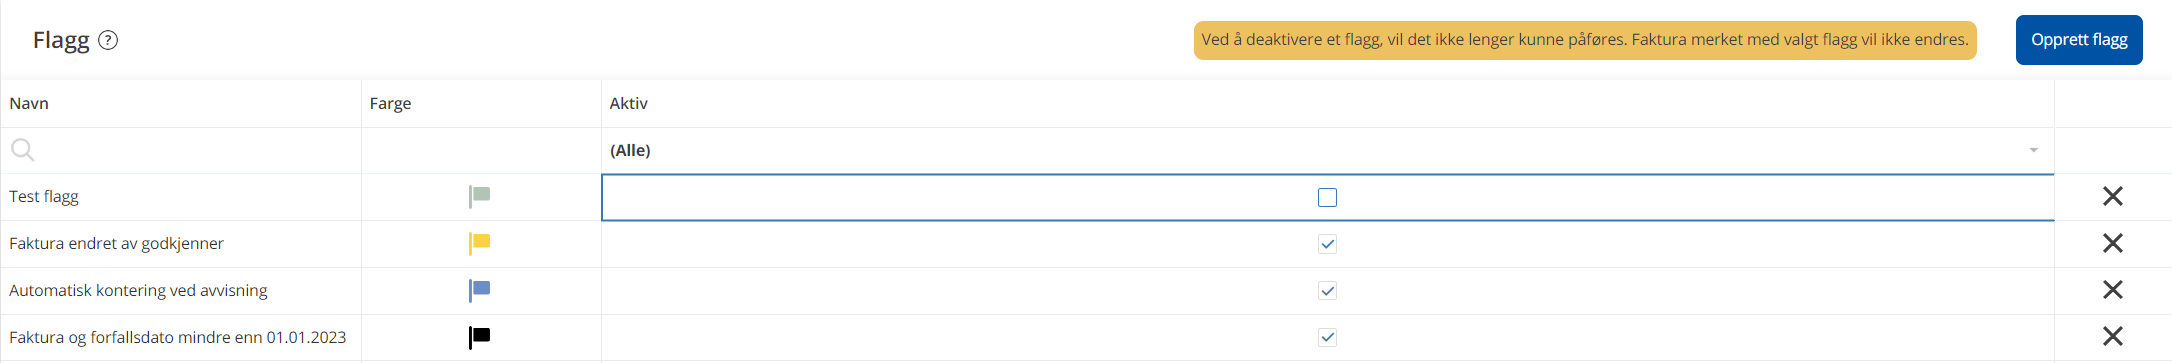Delete the Faktura og forfallsdato mindre enn row
This screenshot has width=2172, height=363.
click(2112, 336)
